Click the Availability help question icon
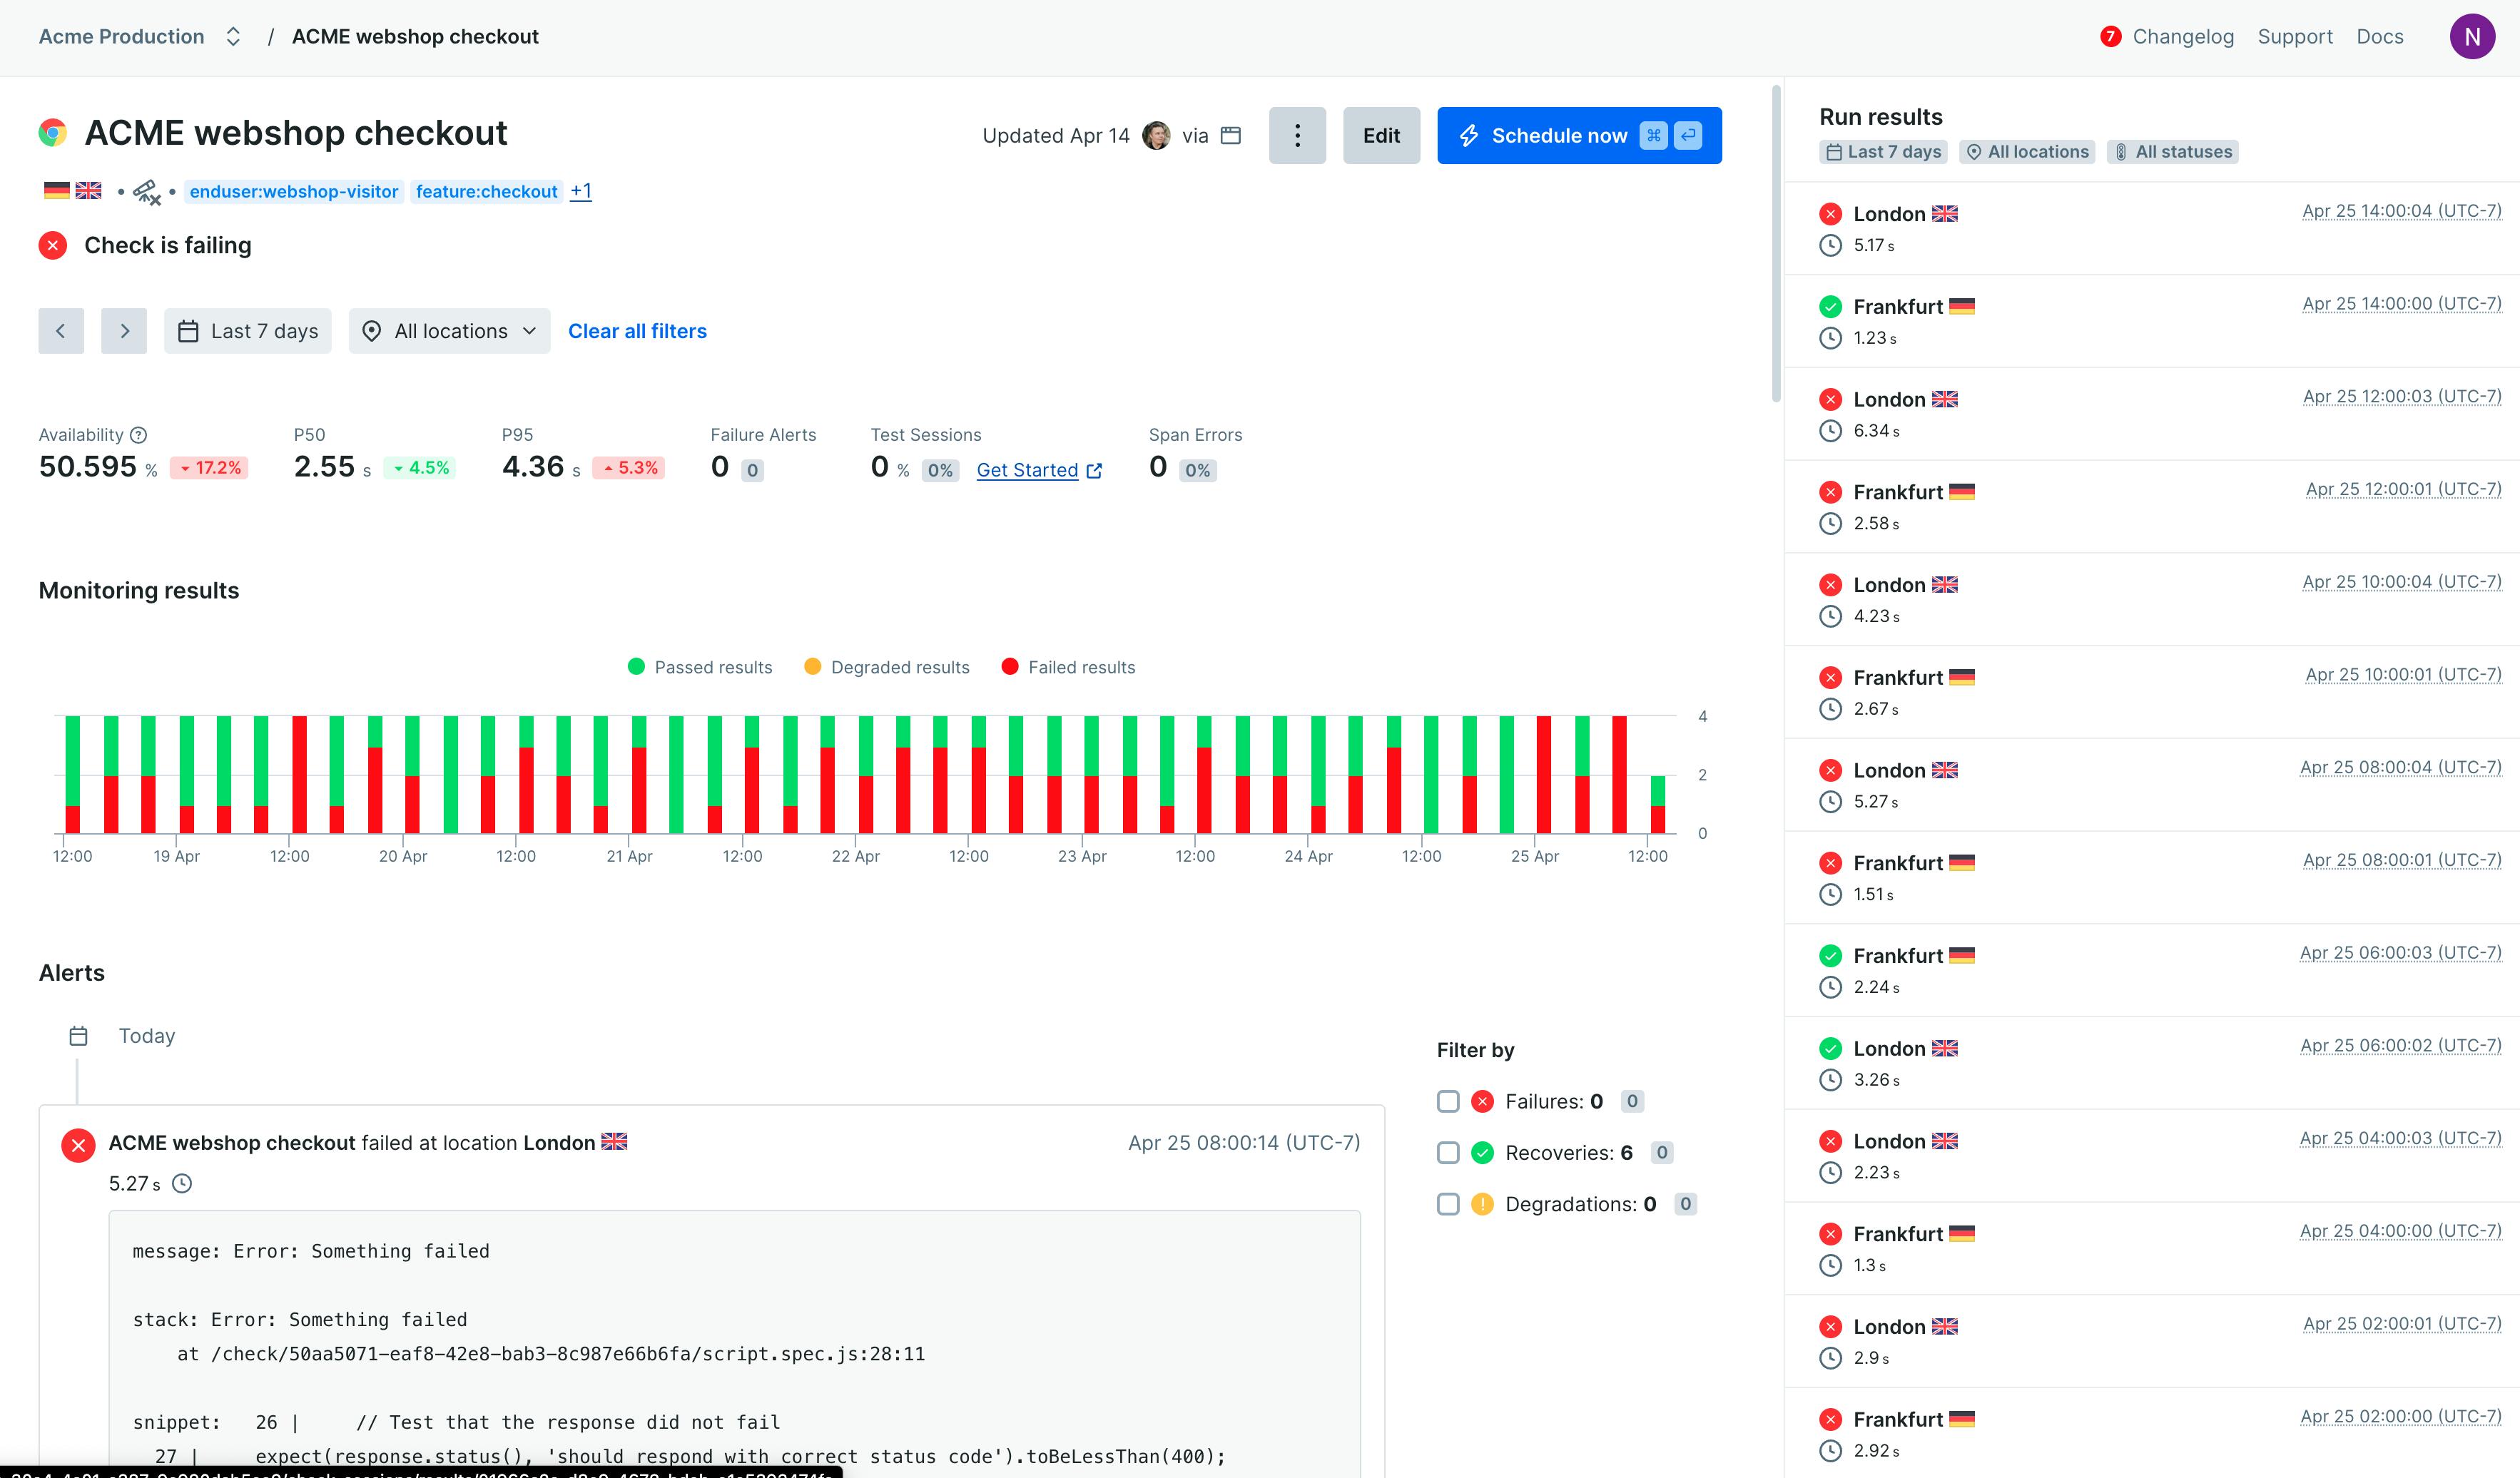The image size is (2520, 1478). (139, 435)
